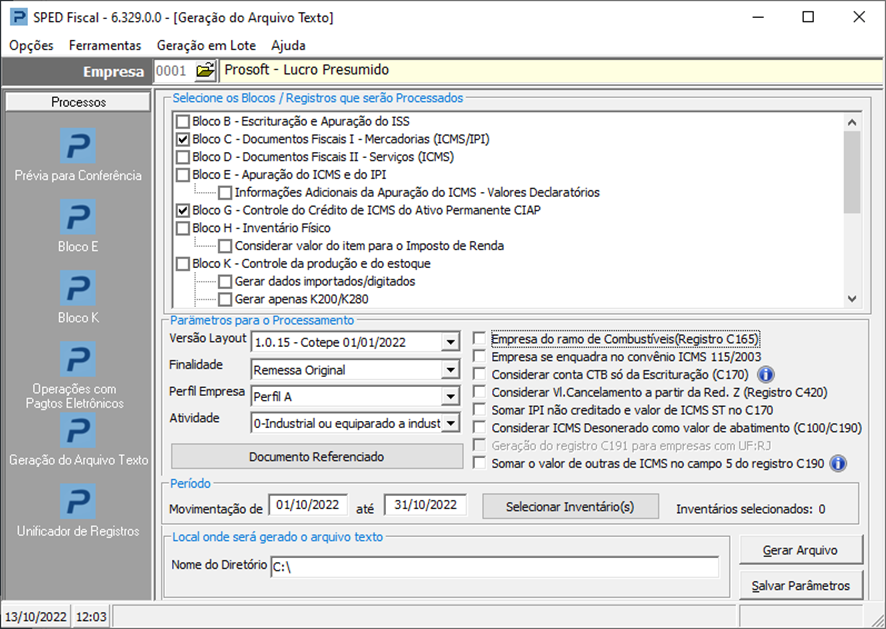Click the Gerar Arquivo button
Screen dimensions: 886x629
pos(800,550)
